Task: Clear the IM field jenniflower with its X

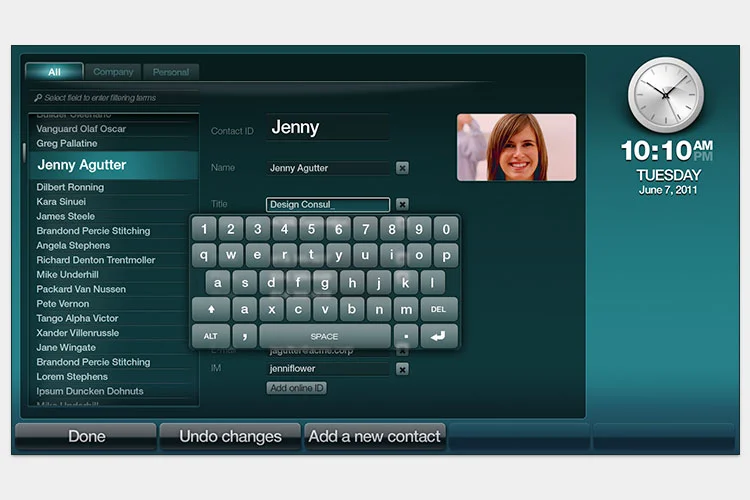Action: (x=402, y=369)
